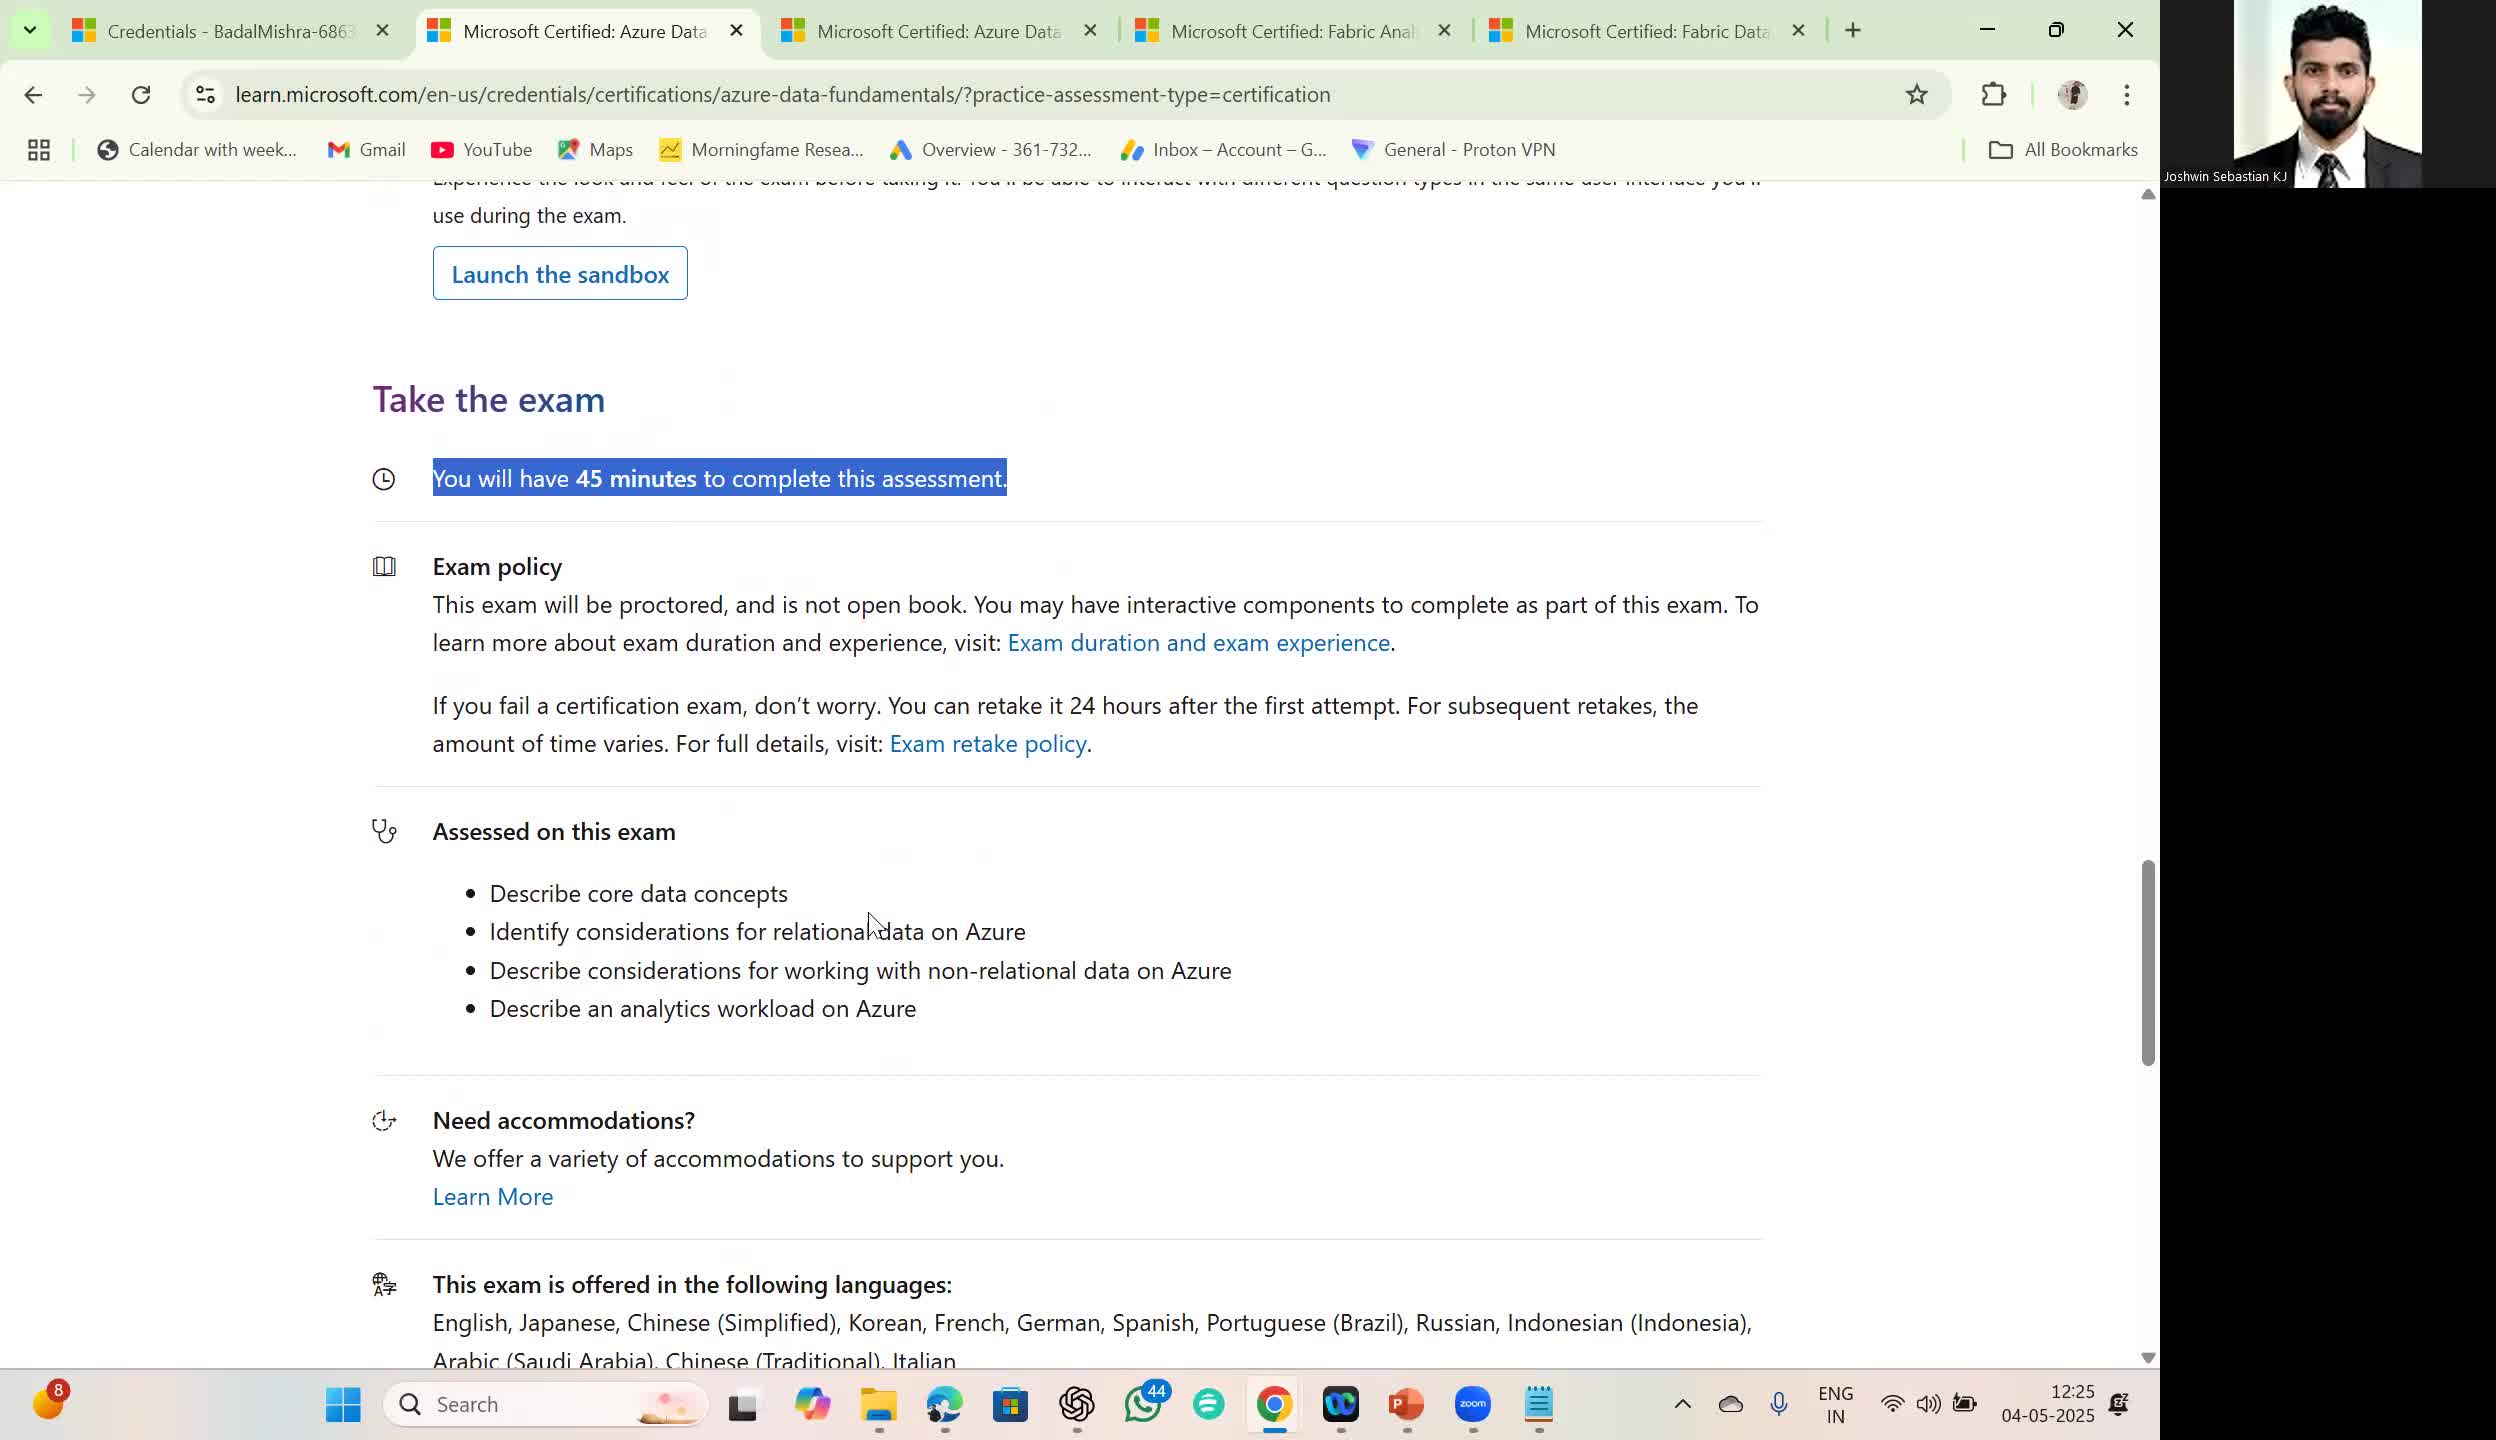
Task: Show hidden system tray icons
Action: pyautogui.click(x=1683, y=1405)
